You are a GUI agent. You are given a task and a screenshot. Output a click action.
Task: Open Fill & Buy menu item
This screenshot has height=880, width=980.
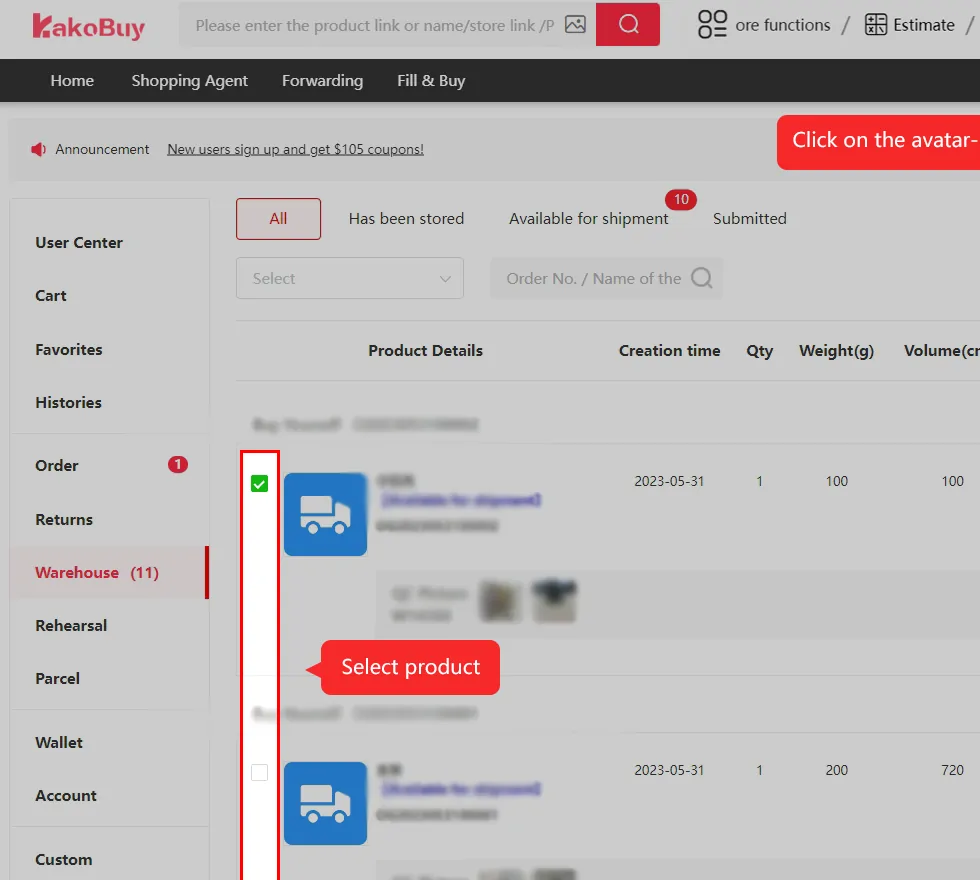coord(431,81)
